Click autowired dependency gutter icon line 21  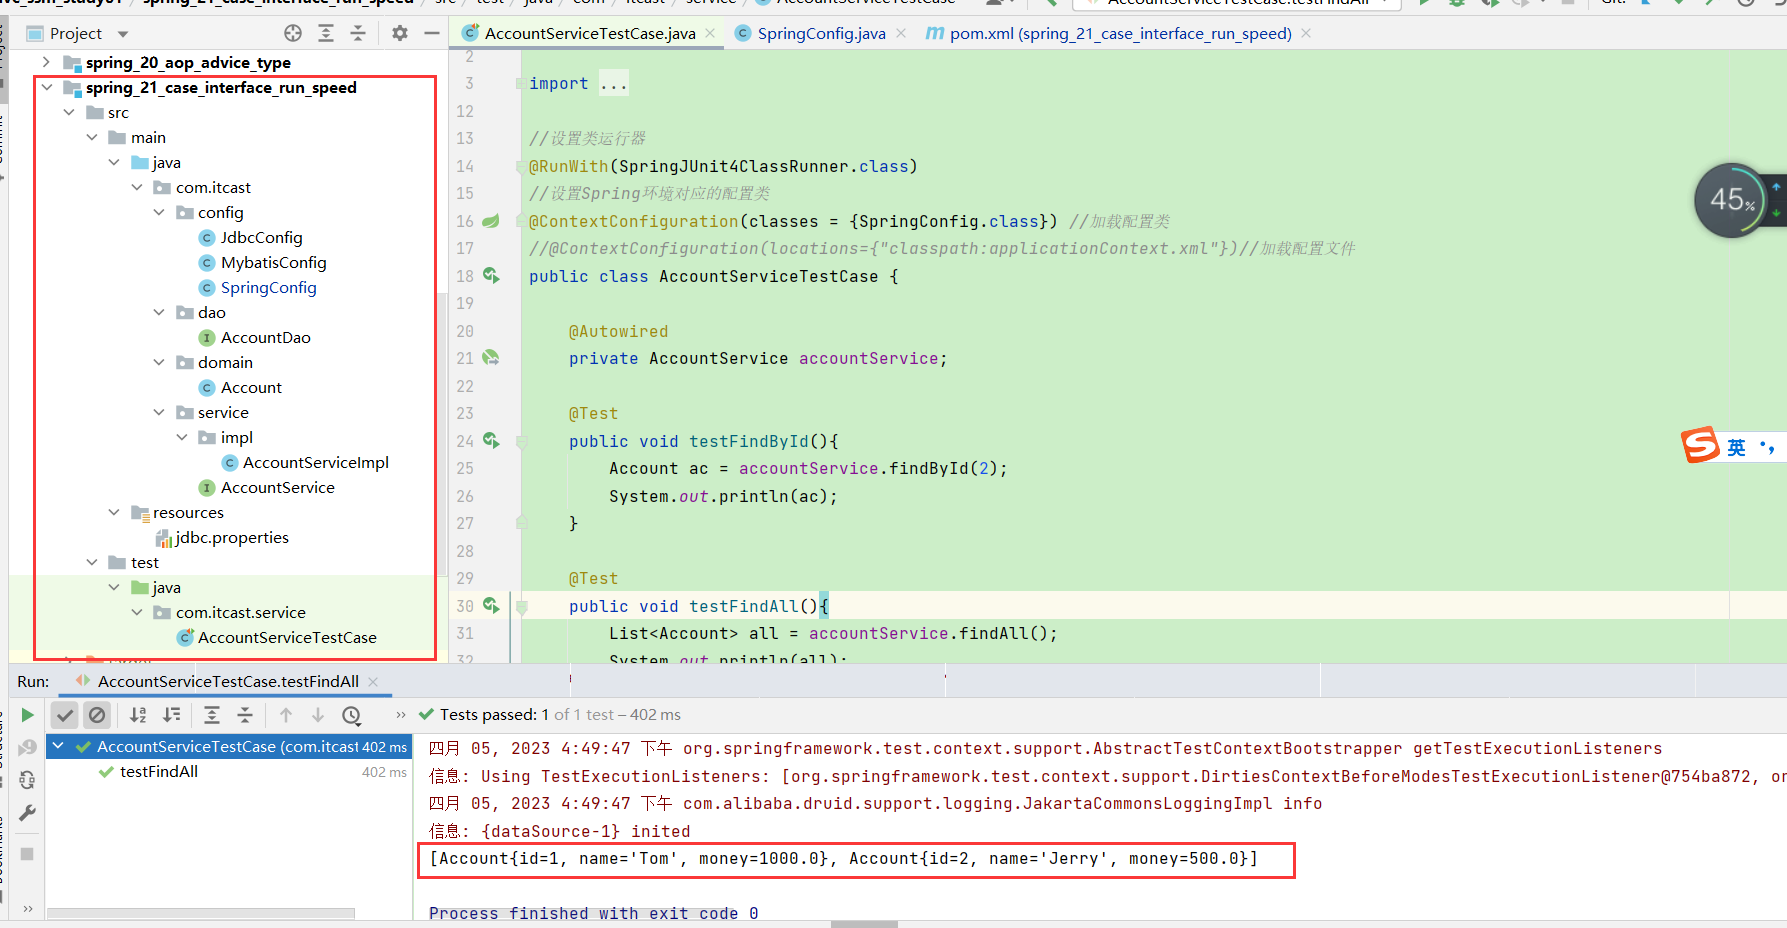[x=491, y=357]
